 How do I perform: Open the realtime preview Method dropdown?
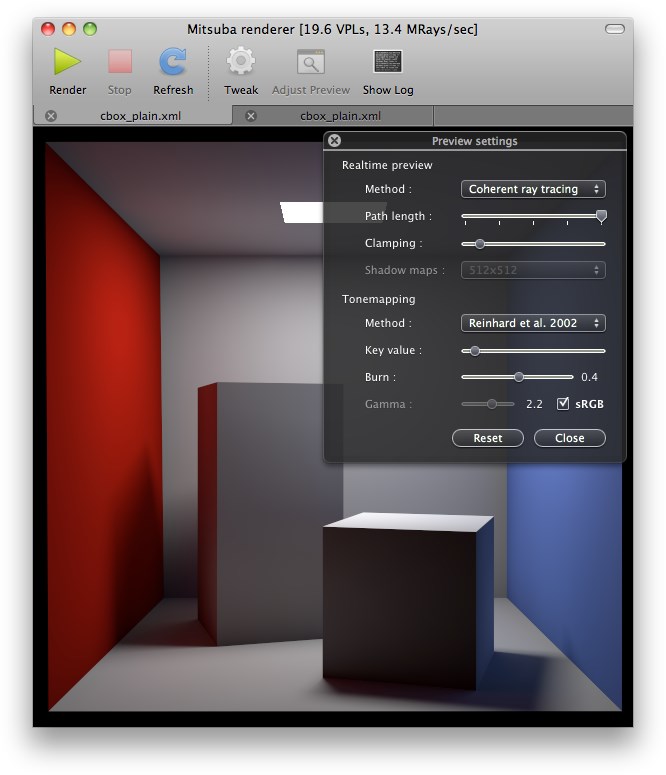click(533, 189)
